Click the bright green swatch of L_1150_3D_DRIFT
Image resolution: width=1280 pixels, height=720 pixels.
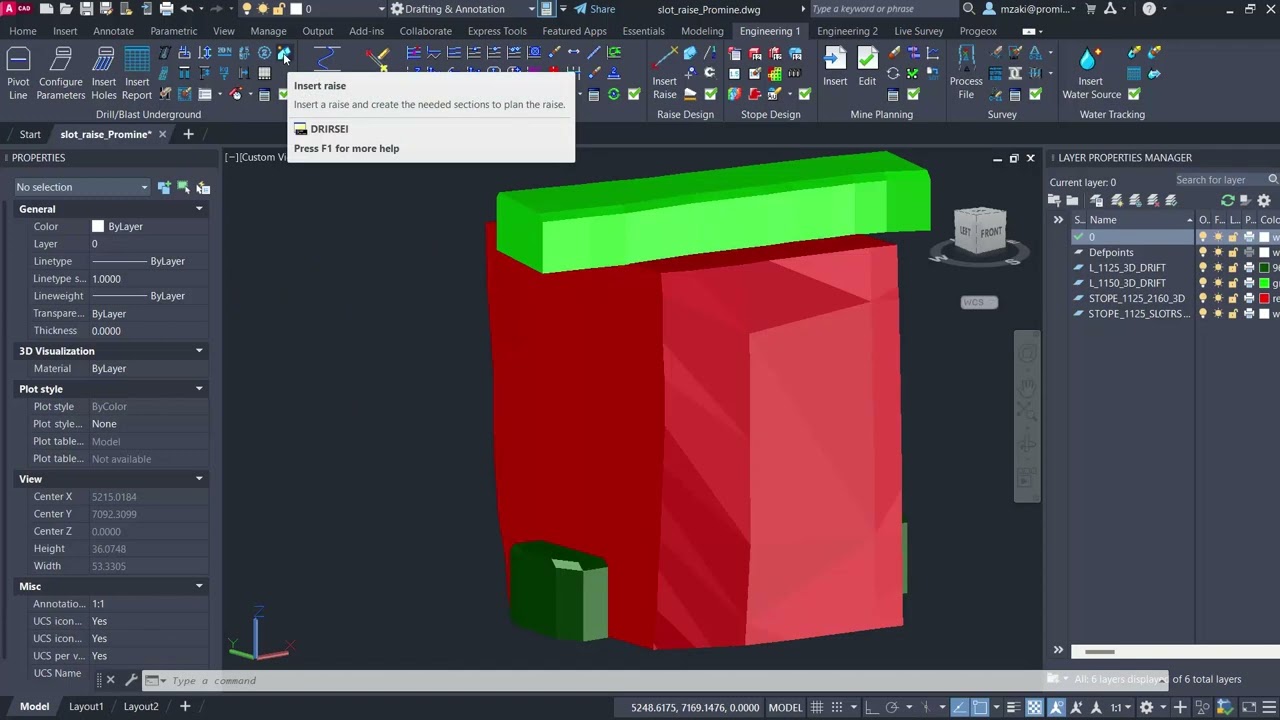[x=1264, y=283]
